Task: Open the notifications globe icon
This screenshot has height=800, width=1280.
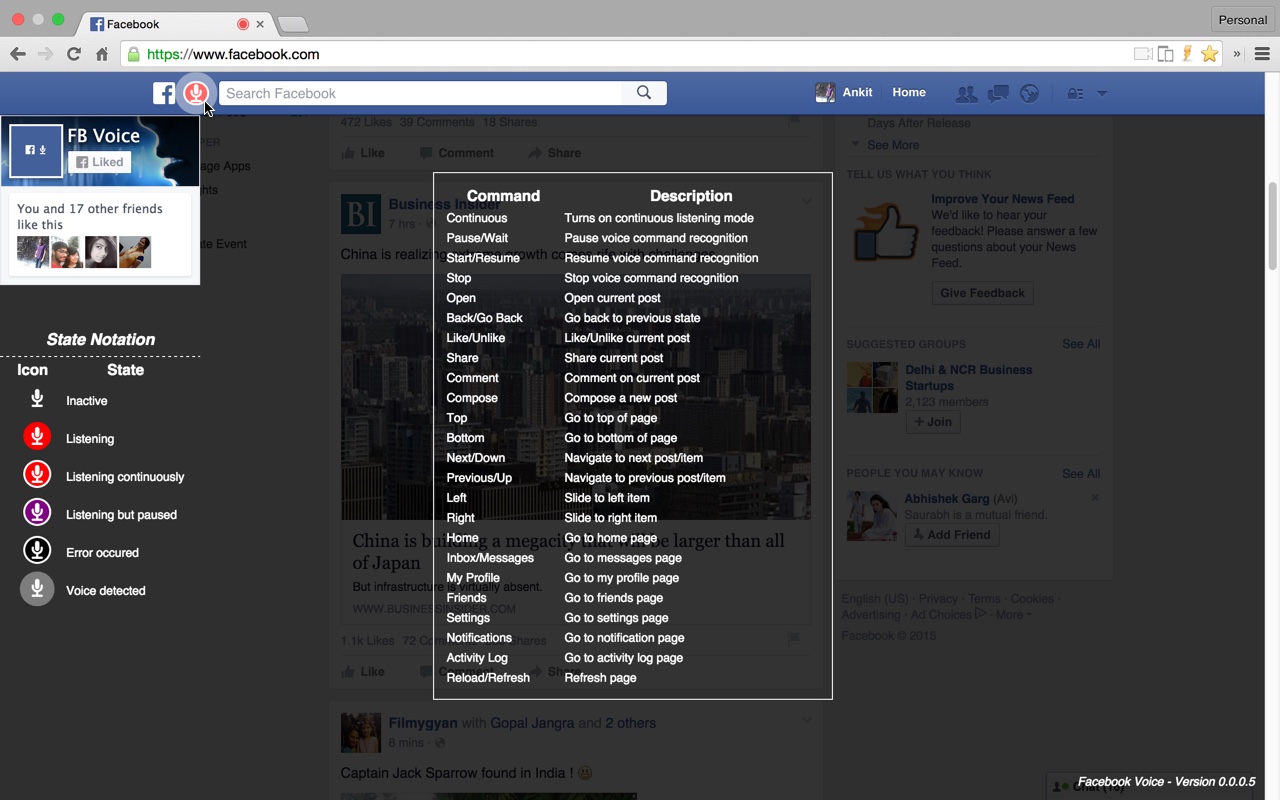Action: click(x=1029, y=92)
